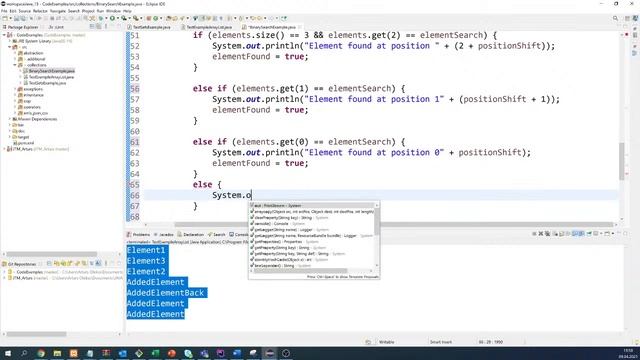Open the Eclipse icon on the taskbar

[269, 353]
